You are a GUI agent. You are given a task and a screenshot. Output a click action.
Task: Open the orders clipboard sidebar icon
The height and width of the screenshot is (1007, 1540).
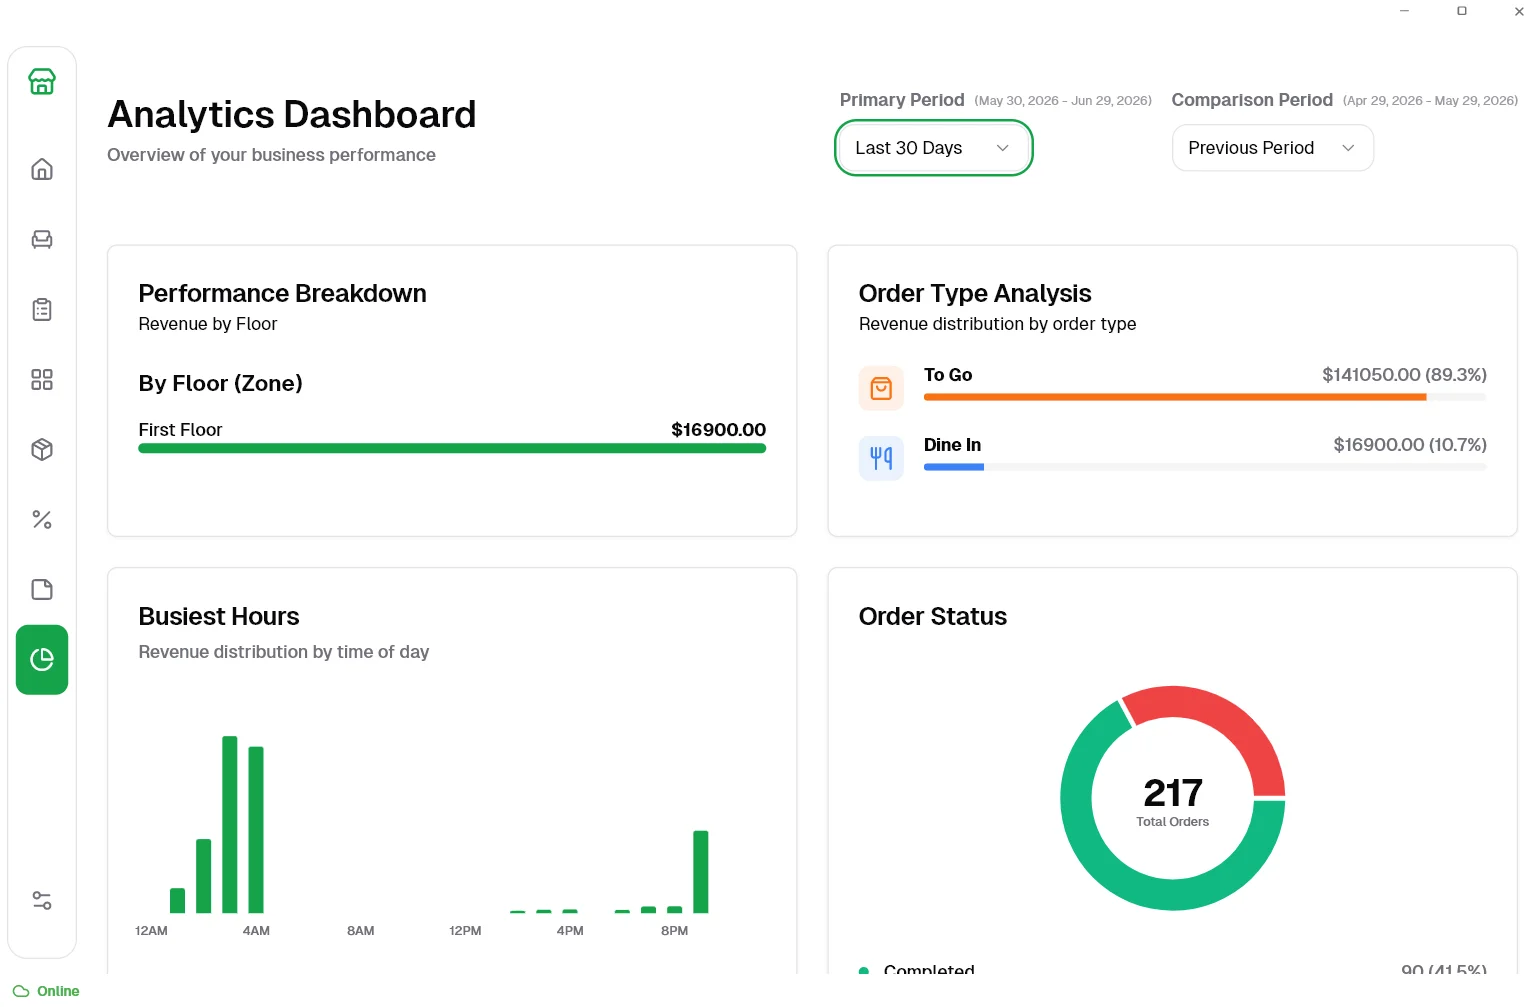(42, 309)
